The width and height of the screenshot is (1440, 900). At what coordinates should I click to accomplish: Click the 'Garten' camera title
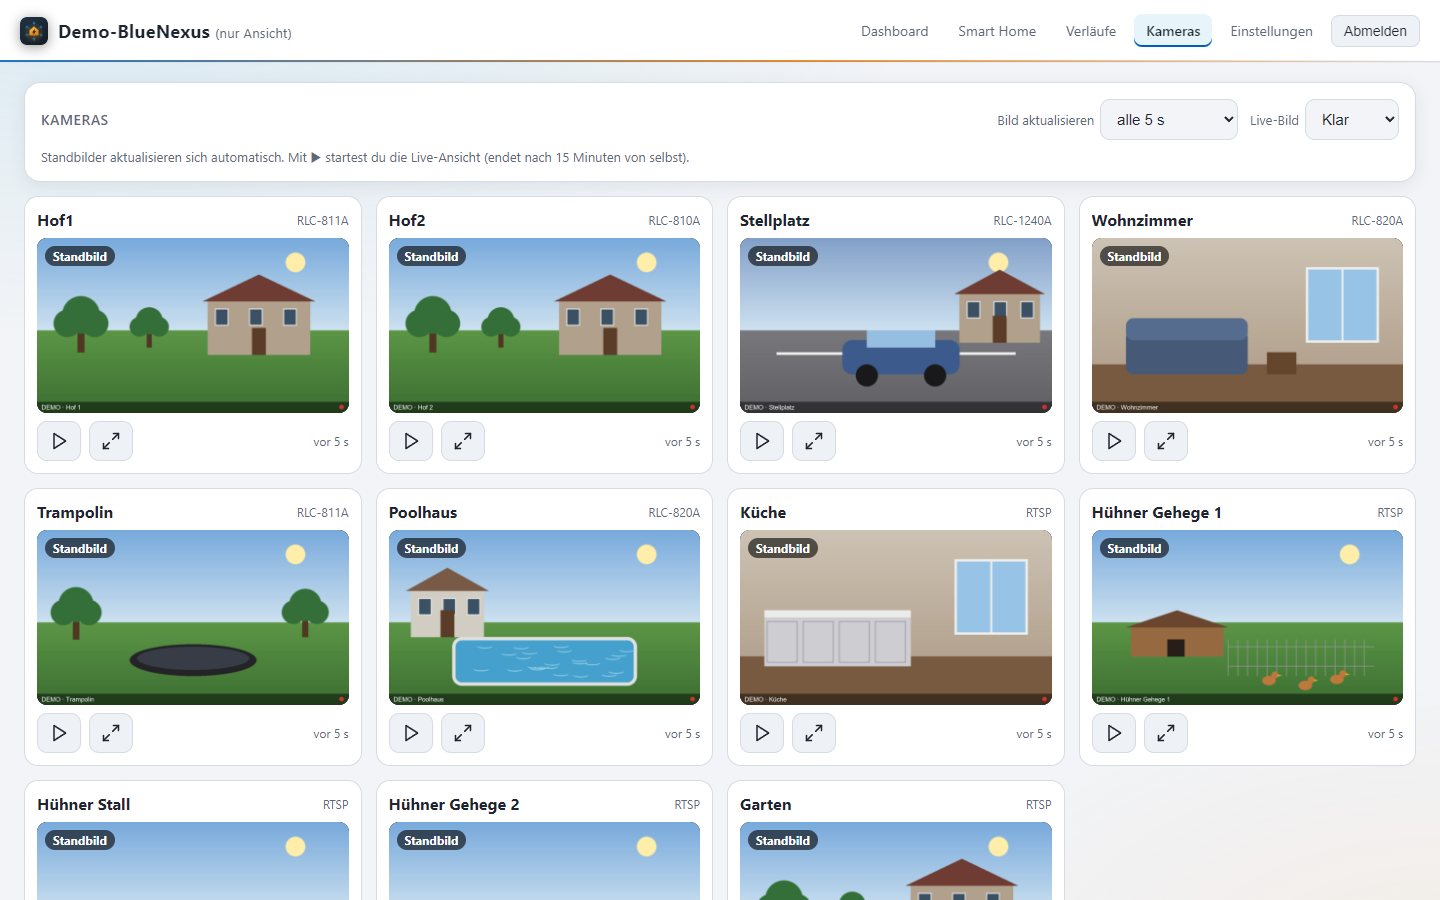(x=766, y=804)
